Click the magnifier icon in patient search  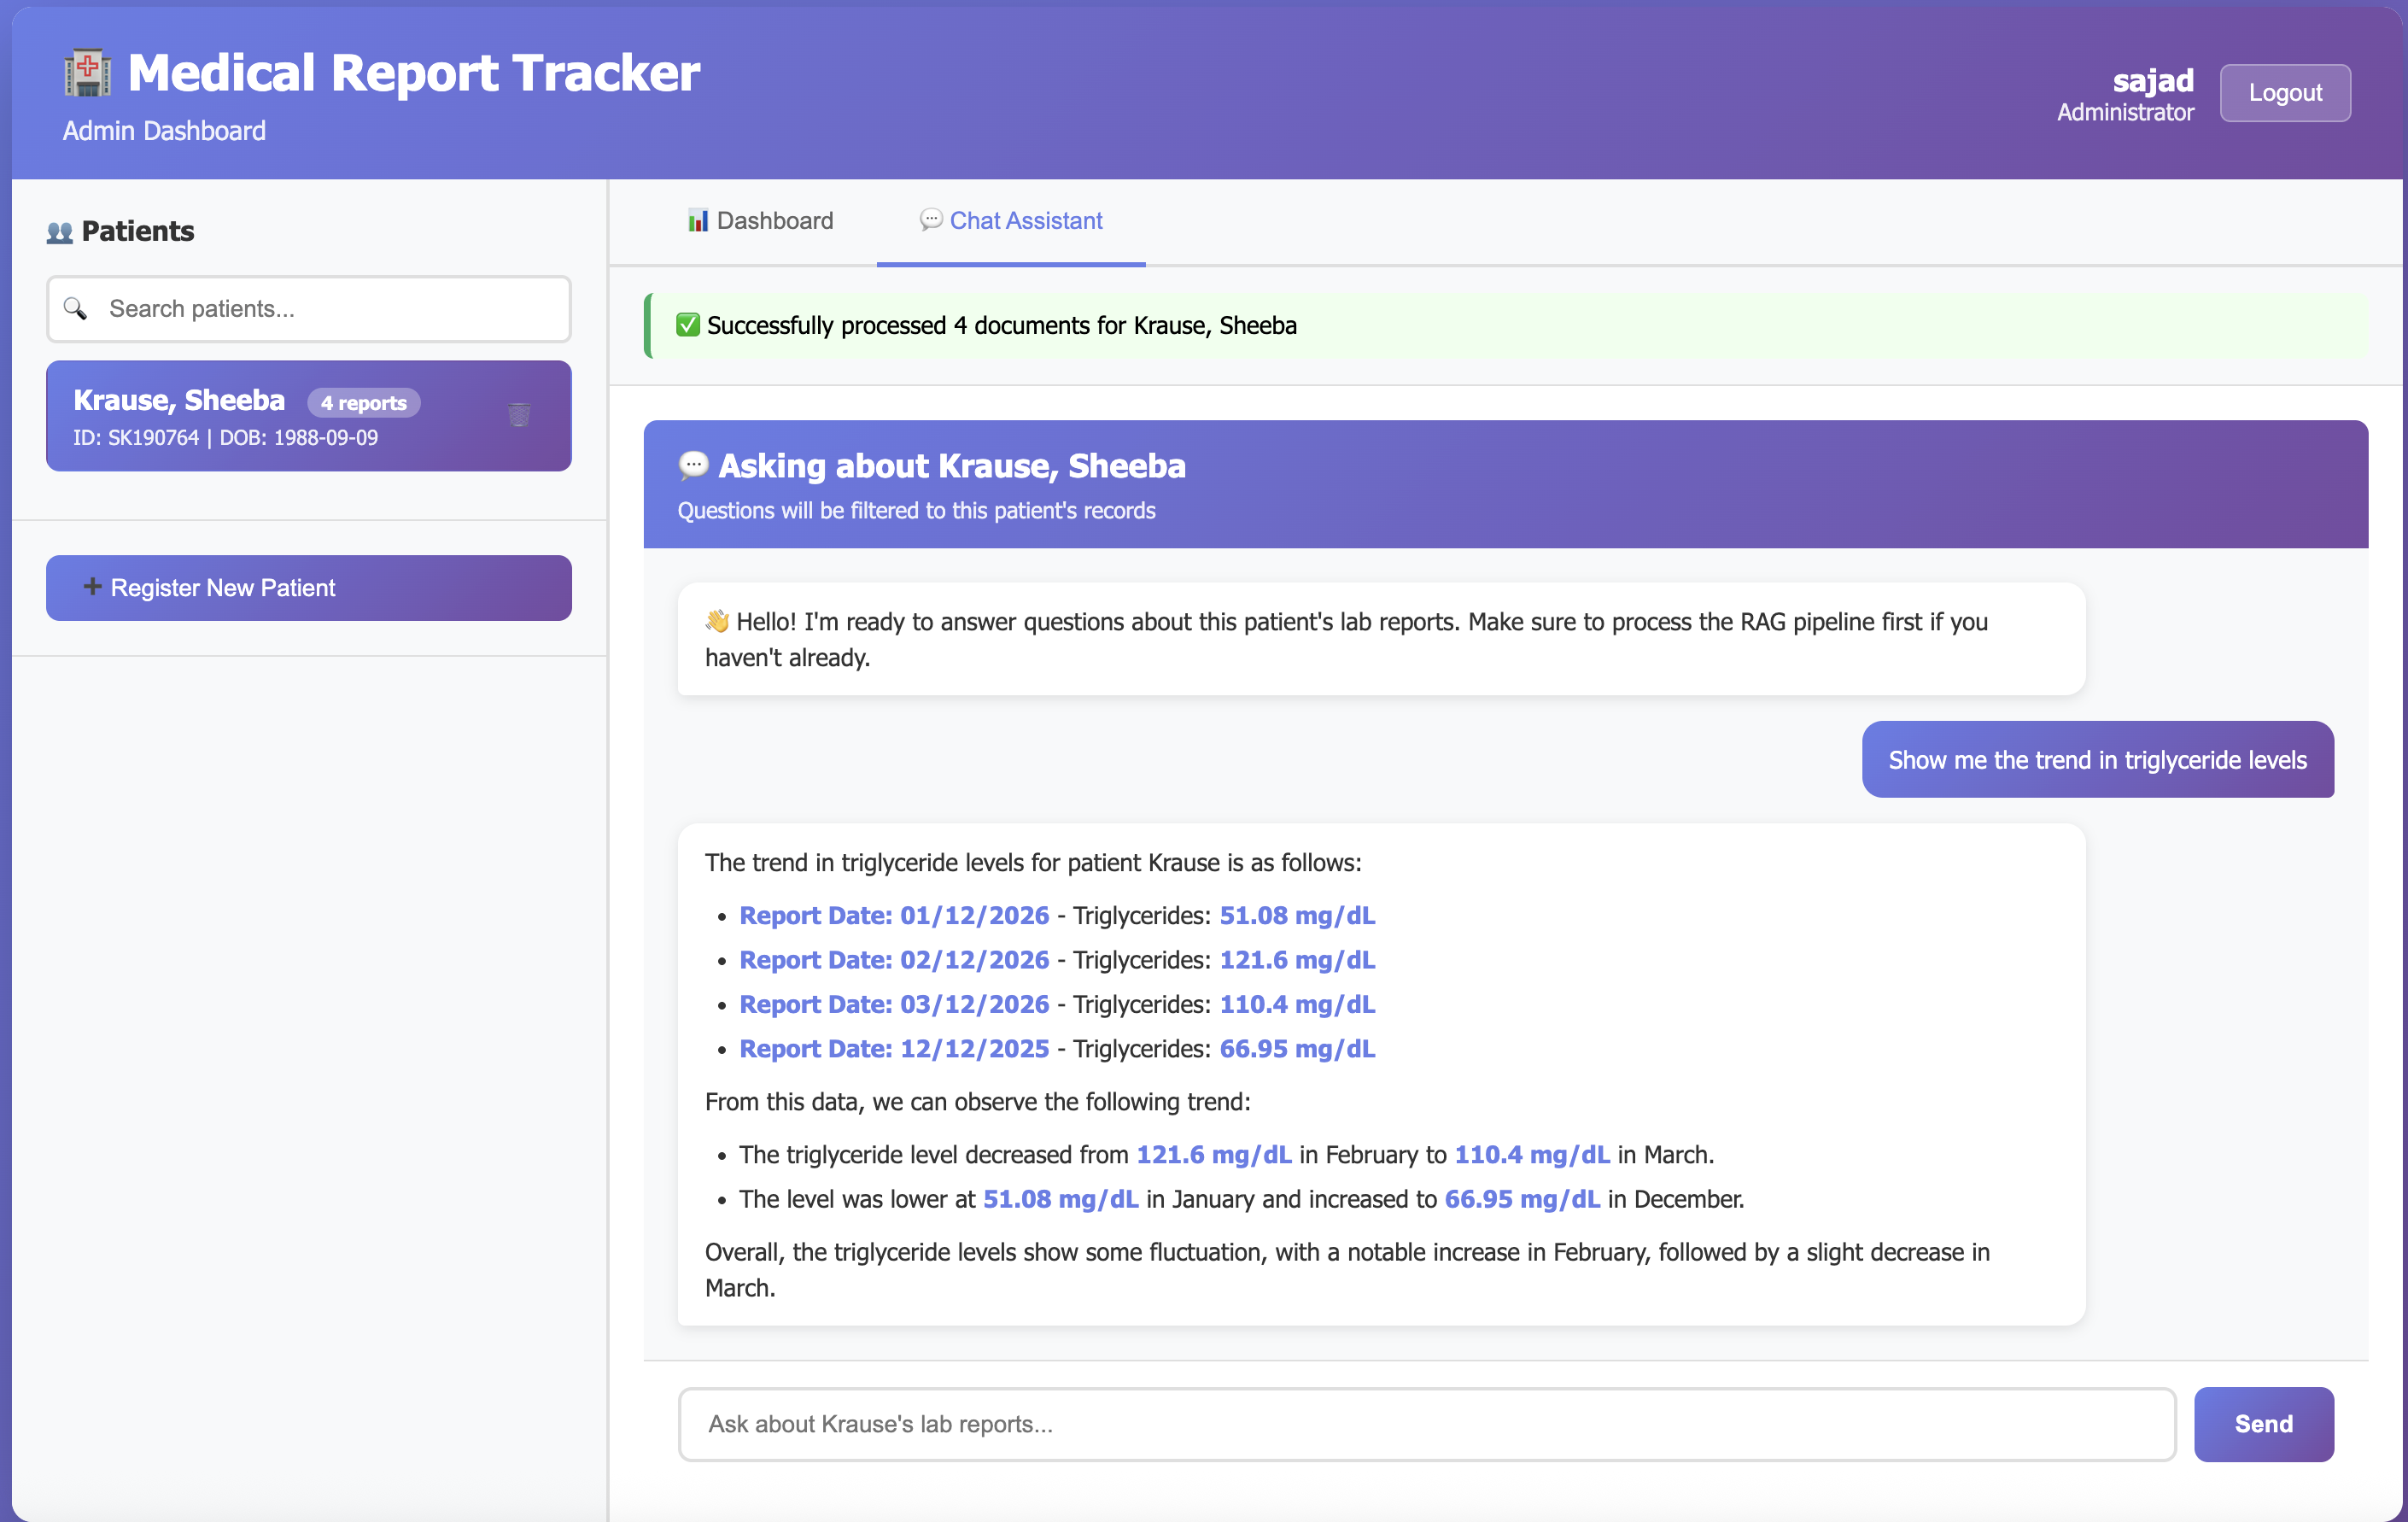[75, 309]
